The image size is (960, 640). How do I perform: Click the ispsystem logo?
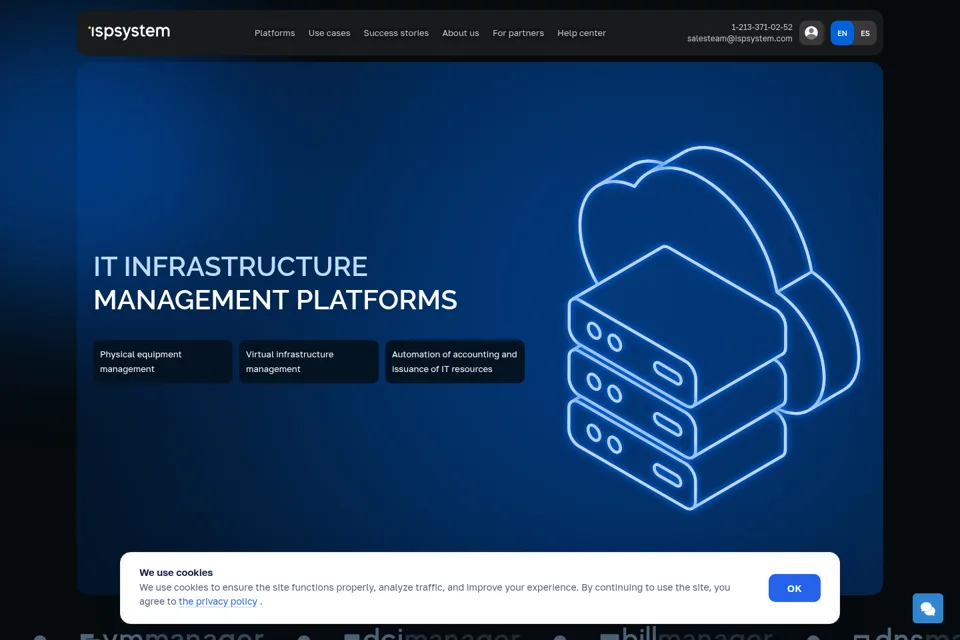[x=129, y=31]
